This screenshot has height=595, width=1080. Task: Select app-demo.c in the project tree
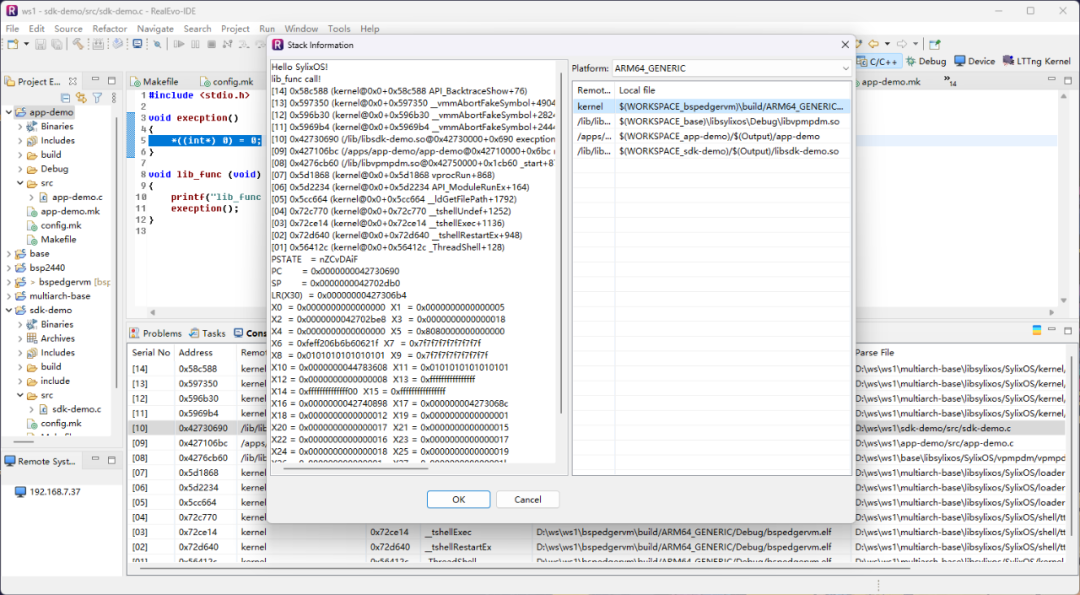coord(76,197)
